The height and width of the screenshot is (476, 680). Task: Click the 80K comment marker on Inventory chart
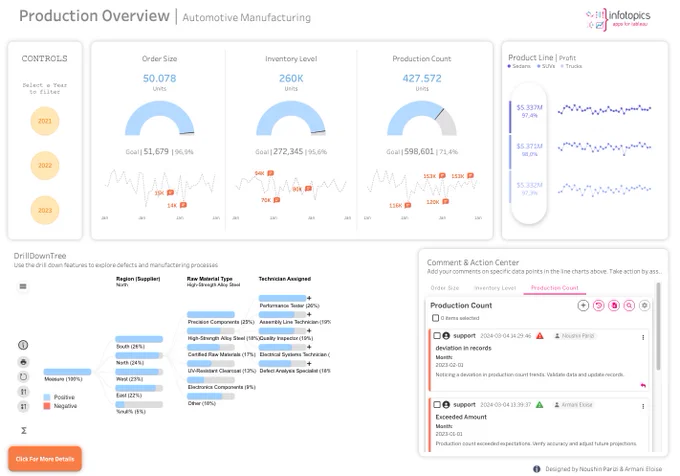click(x=308, y=189)
